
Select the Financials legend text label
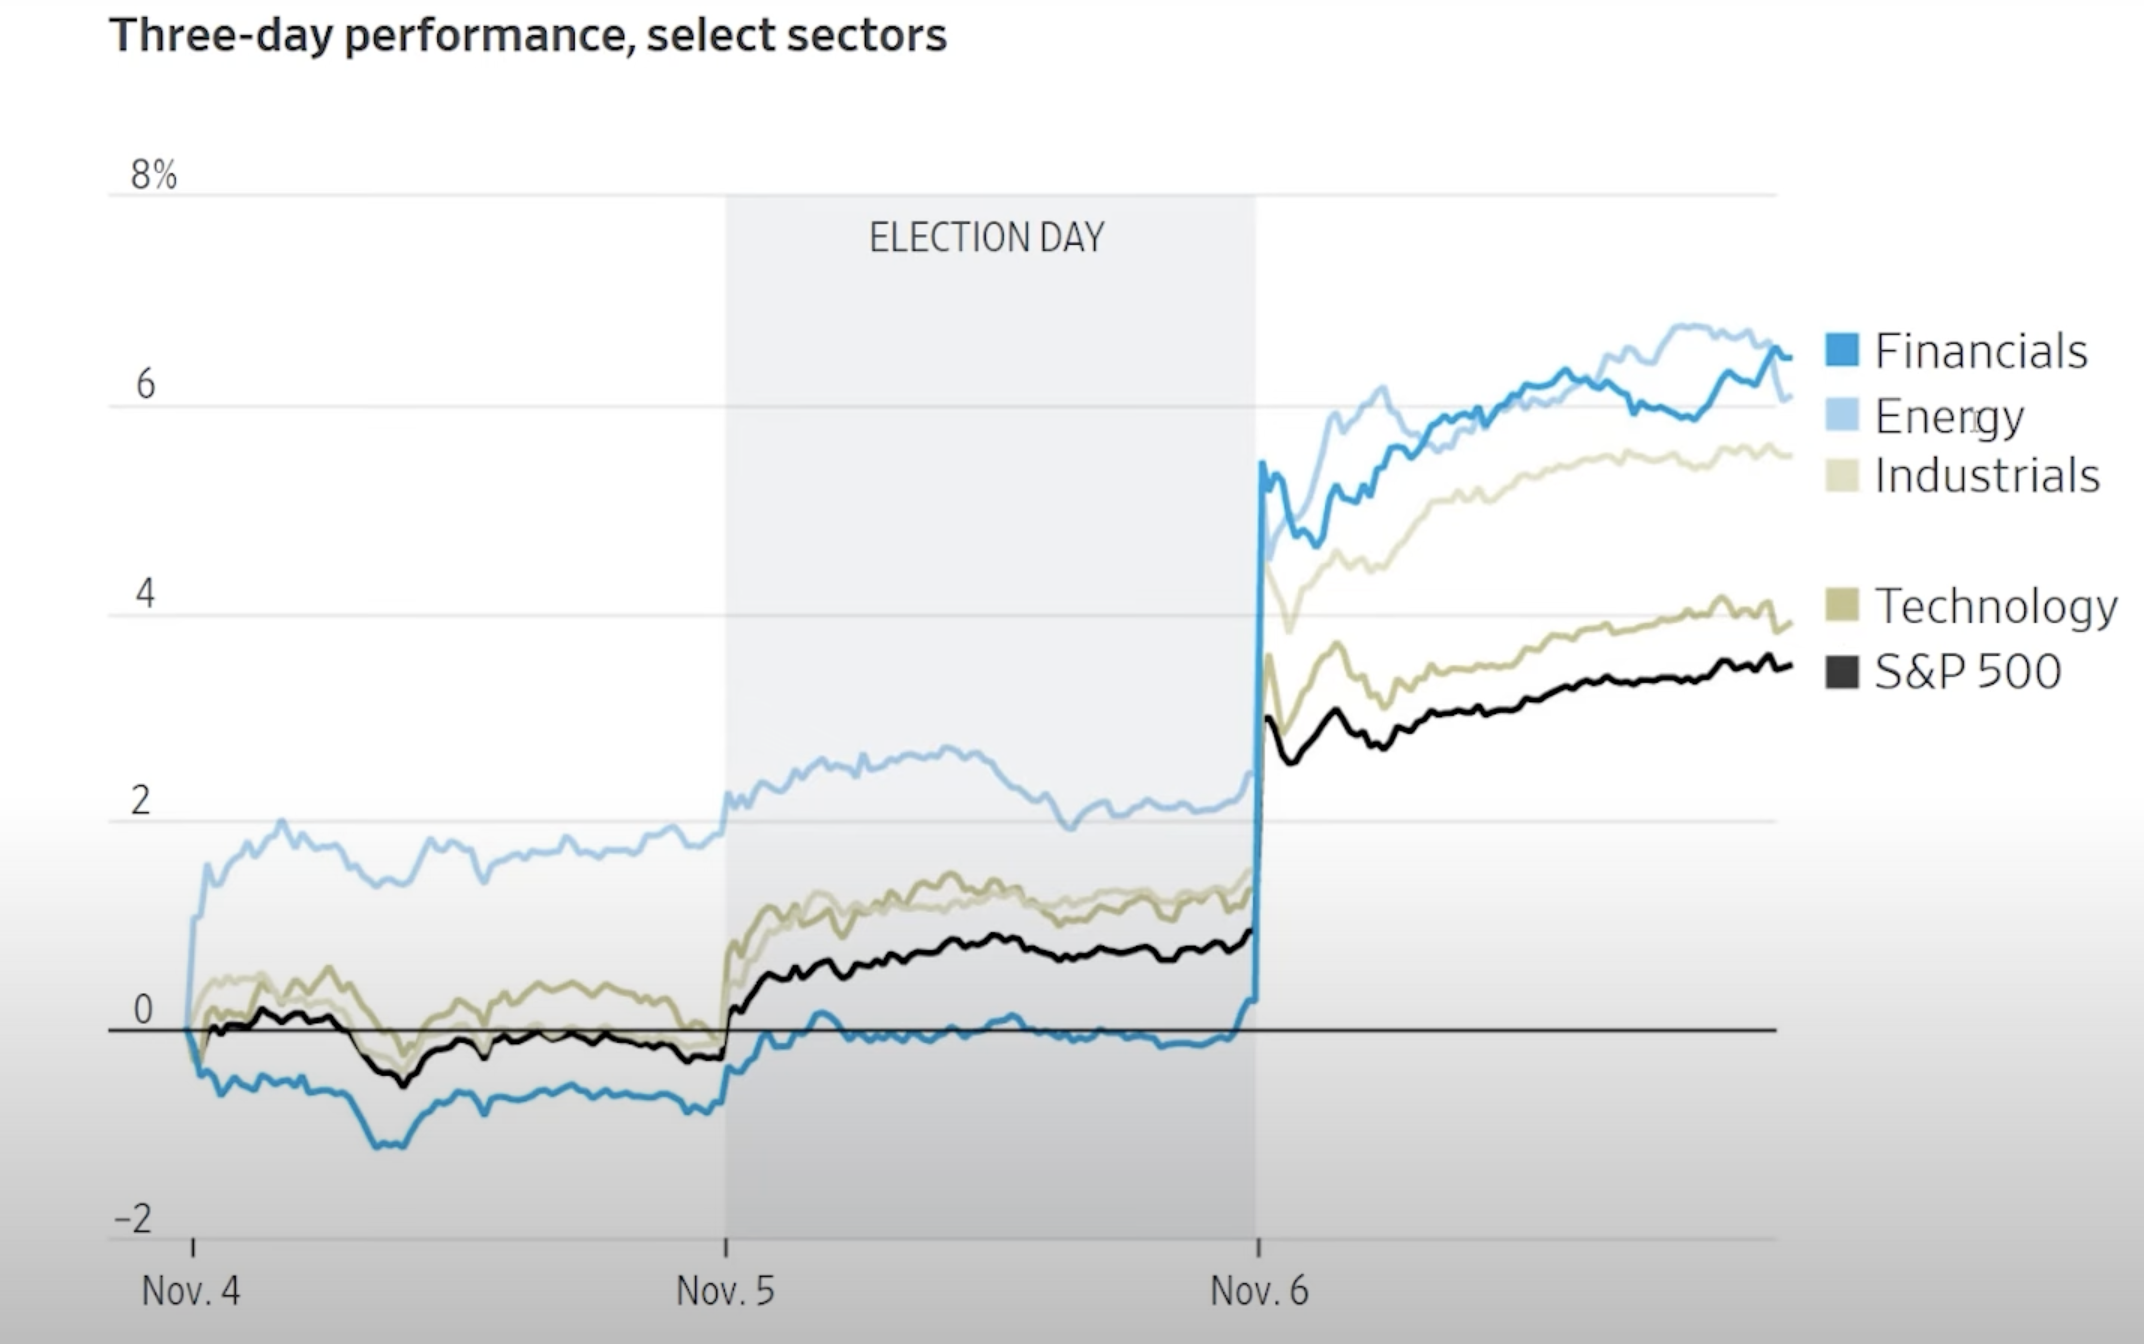click(1981, 351)
